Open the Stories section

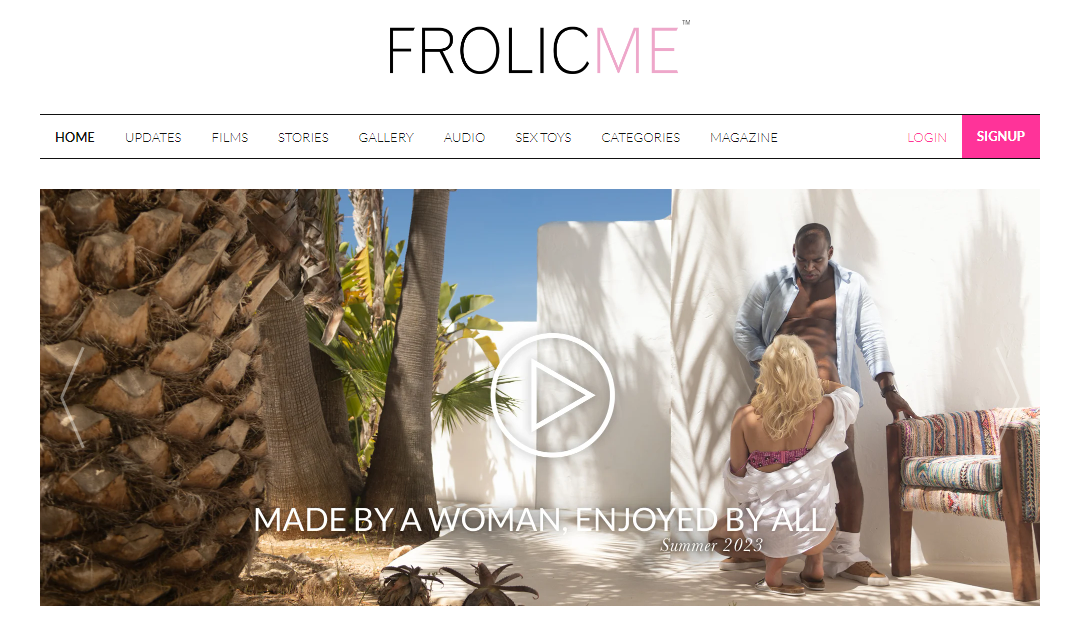click(x=303, y=137)
